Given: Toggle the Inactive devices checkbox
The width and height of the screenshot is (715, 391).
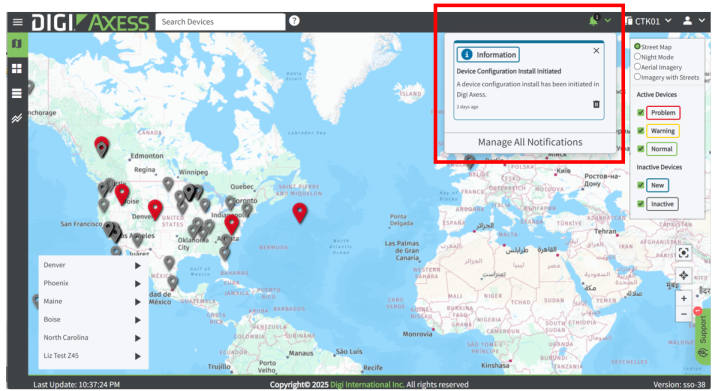Looking at the screenshot, I should click(x=640, y=203).
